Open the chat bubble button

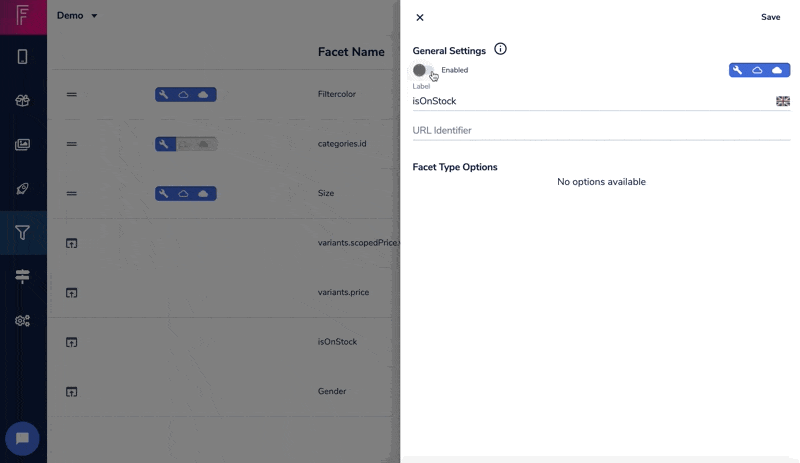(22, 438)
